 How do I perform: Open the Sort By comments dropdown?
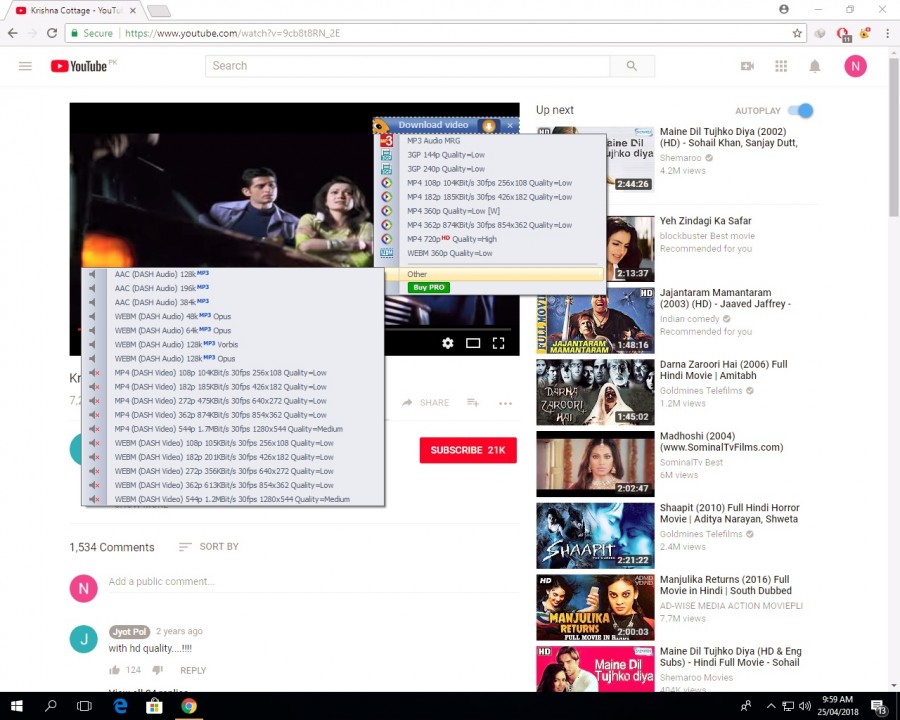point(209,547)
